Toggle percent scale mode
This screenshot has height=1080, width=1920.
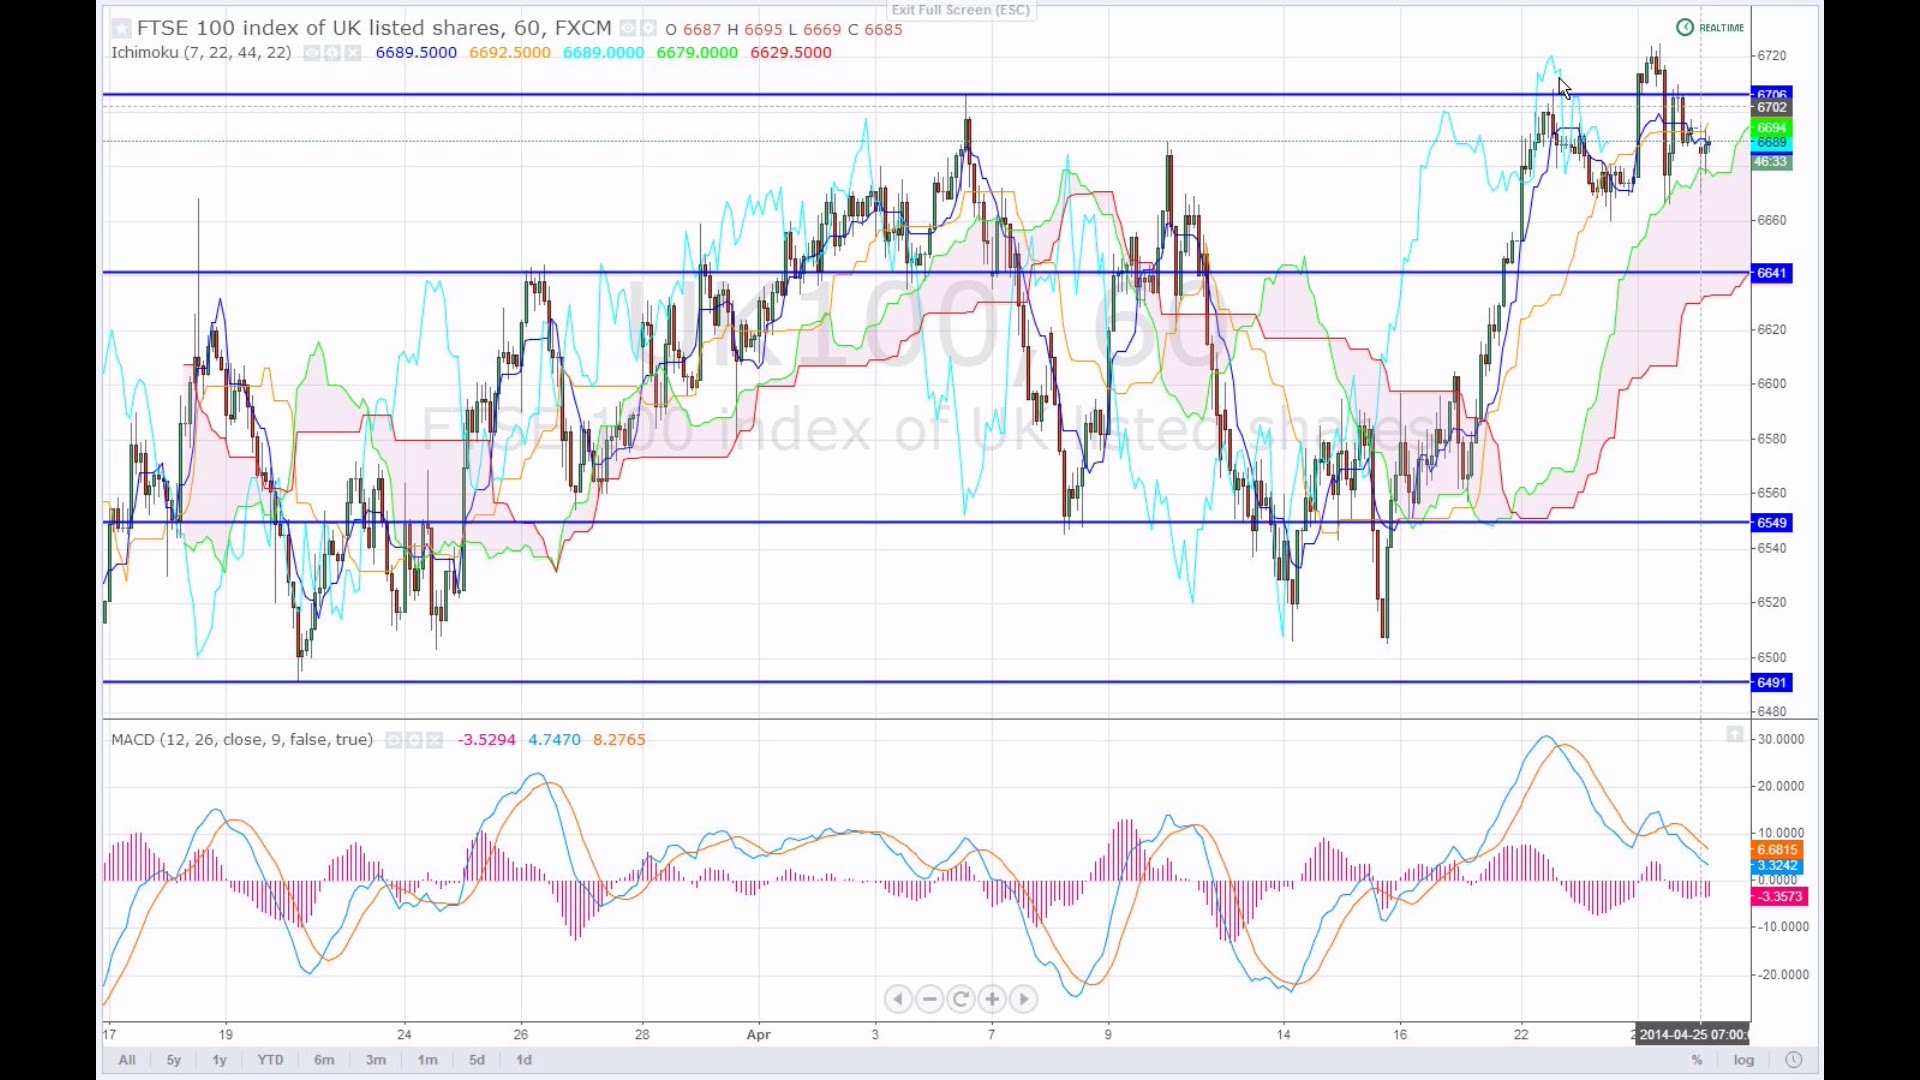(x=1696, y=1060)
